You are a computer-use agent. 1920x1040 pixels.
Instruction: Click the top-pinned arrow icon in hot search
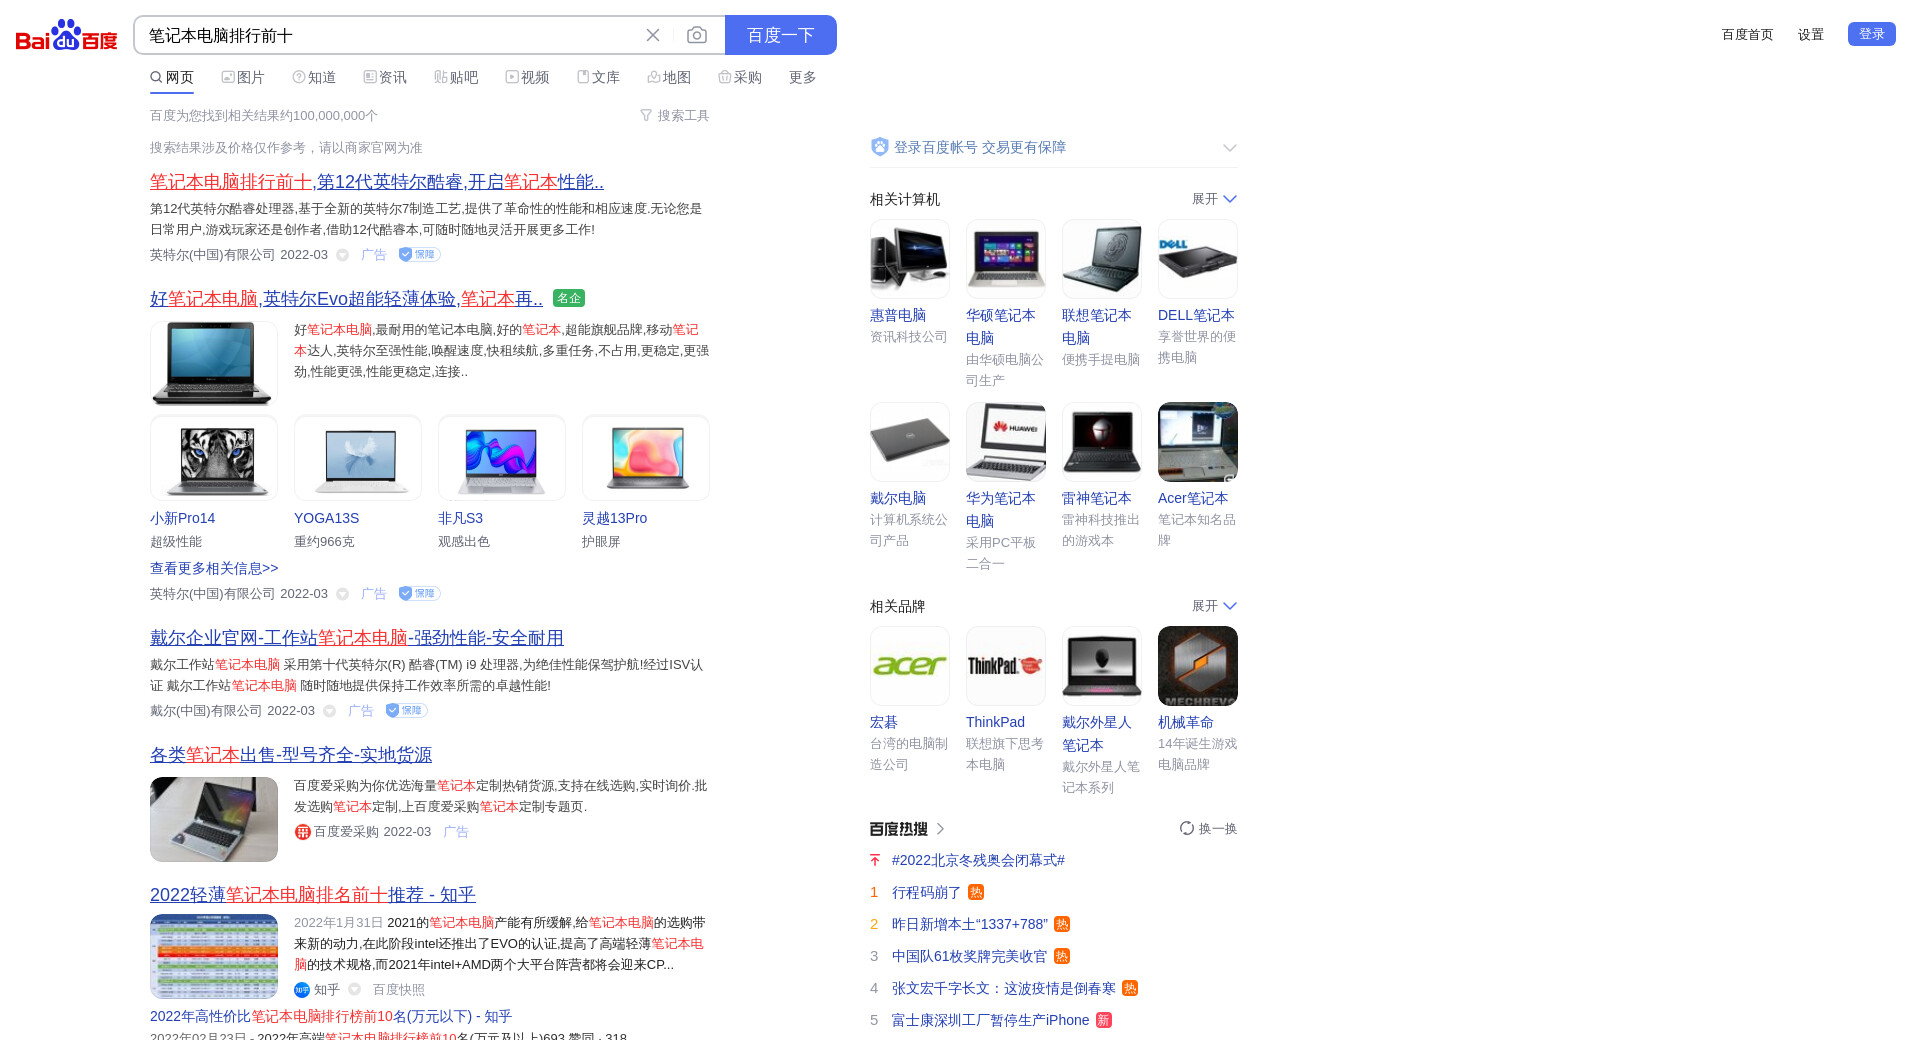click(875, 860)
